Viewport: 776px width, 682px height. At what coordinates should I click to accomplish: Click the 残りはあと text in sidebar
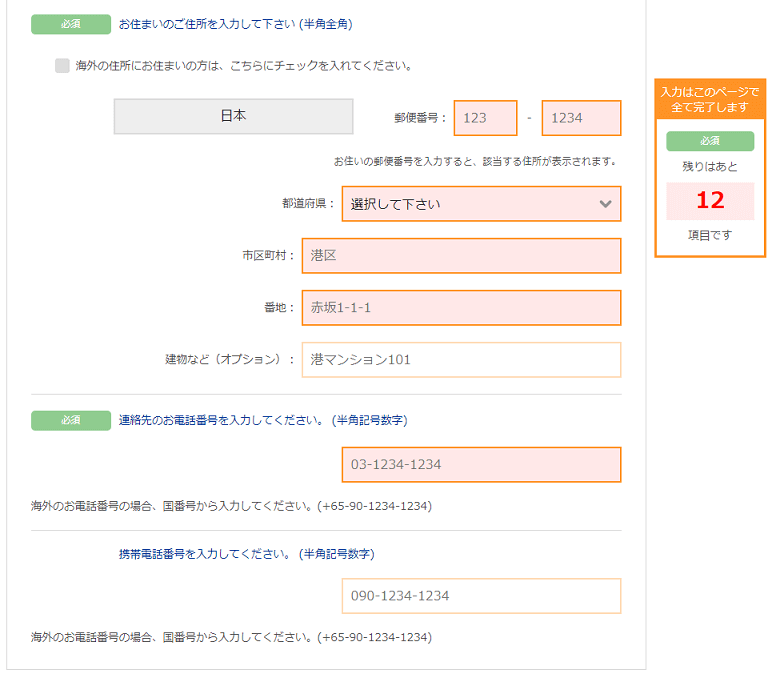coord(710,166)
